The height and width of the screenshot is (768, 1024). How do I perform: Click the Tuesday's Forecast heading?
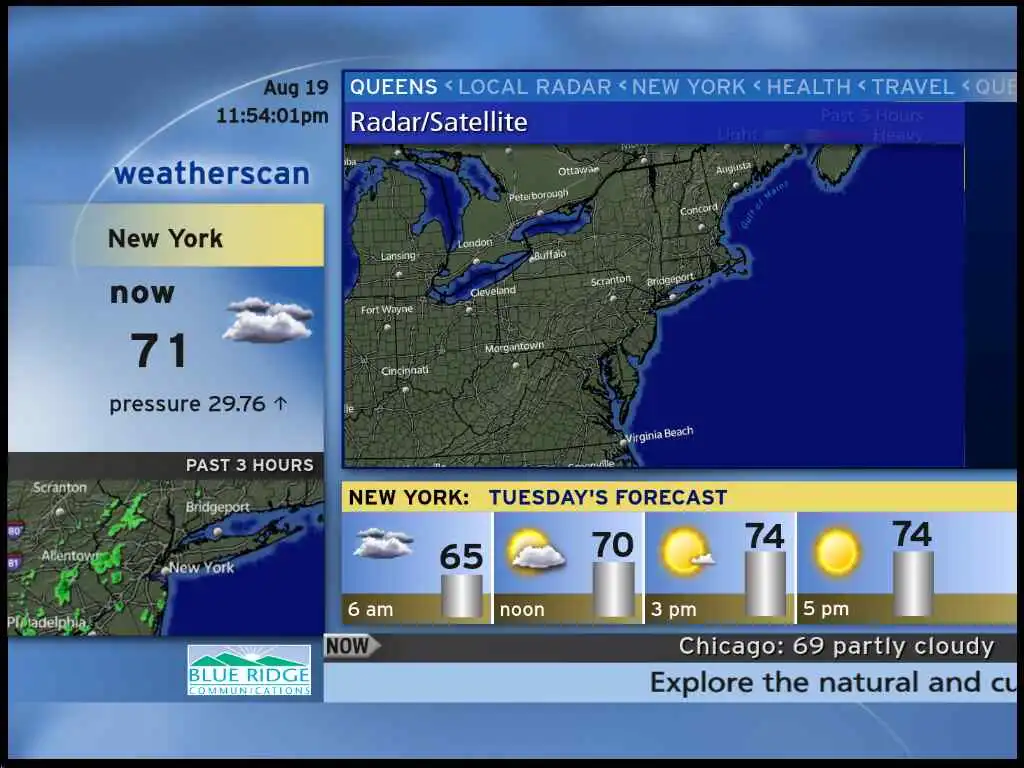[x=608, y=498]
